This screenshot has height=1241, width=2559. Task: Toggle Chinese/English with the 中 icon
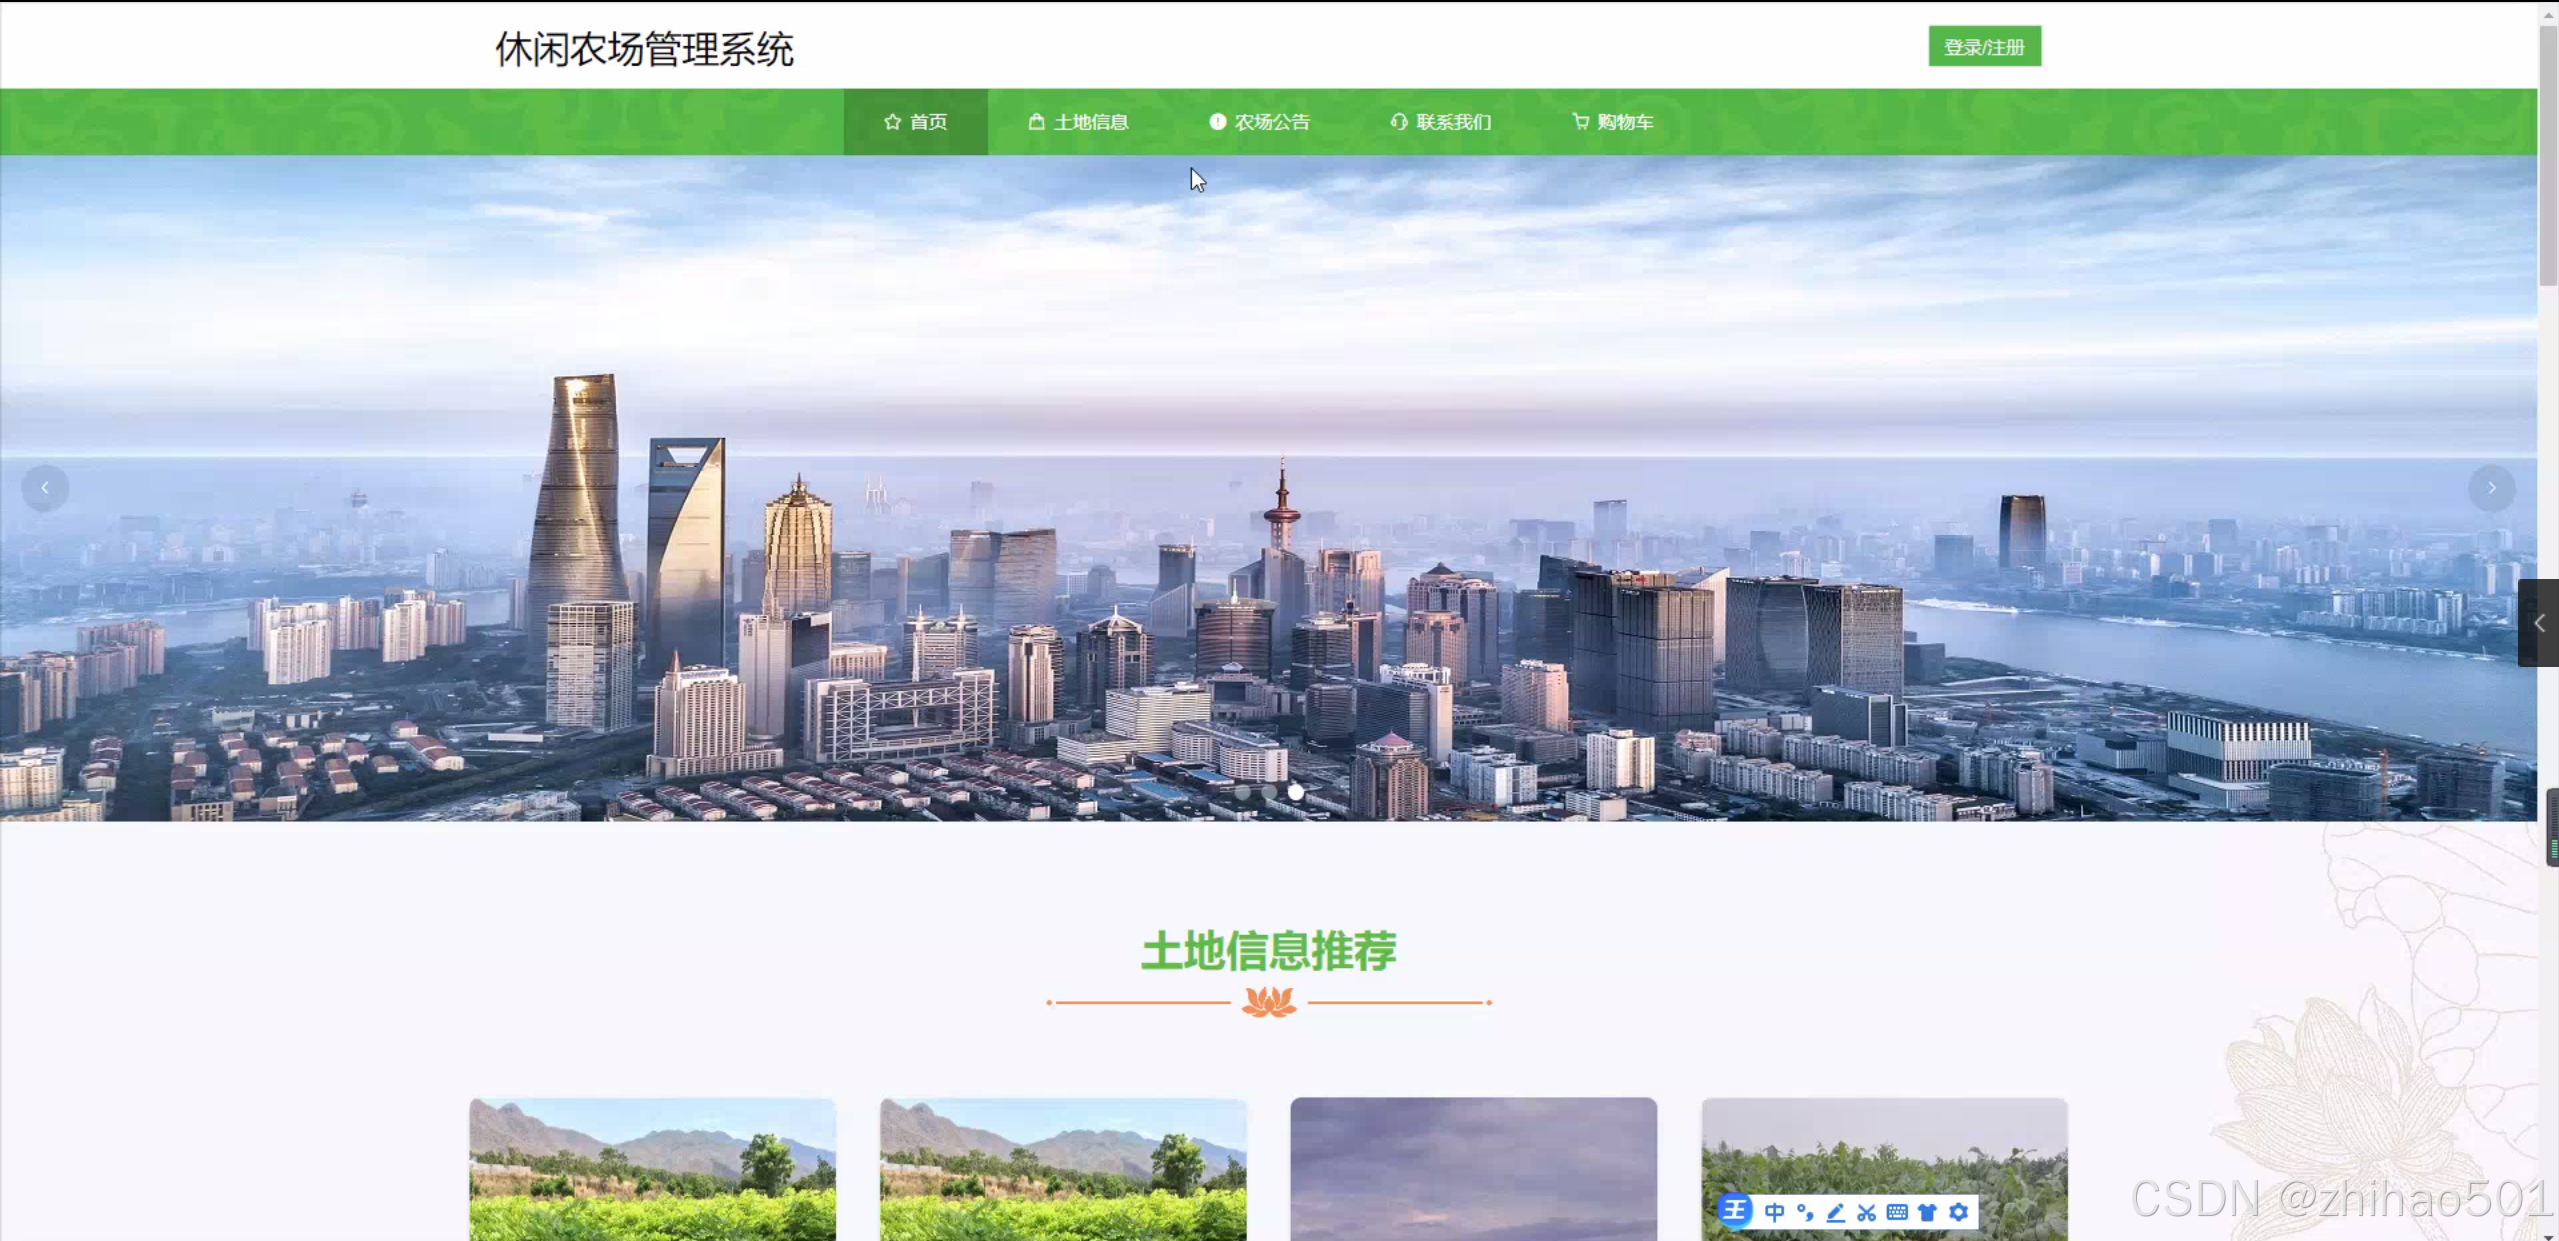[x=1775, y=1211]
